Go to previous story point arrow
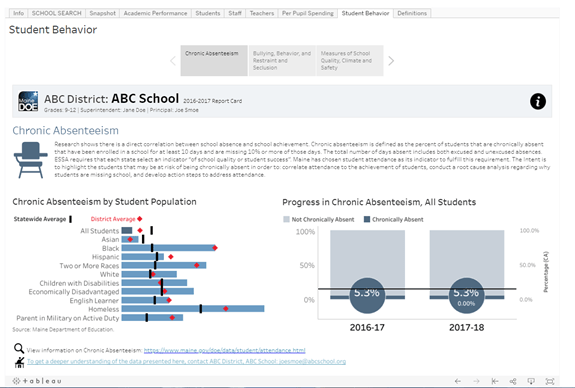This screenshot has height=388, width=575. (173, 61)
